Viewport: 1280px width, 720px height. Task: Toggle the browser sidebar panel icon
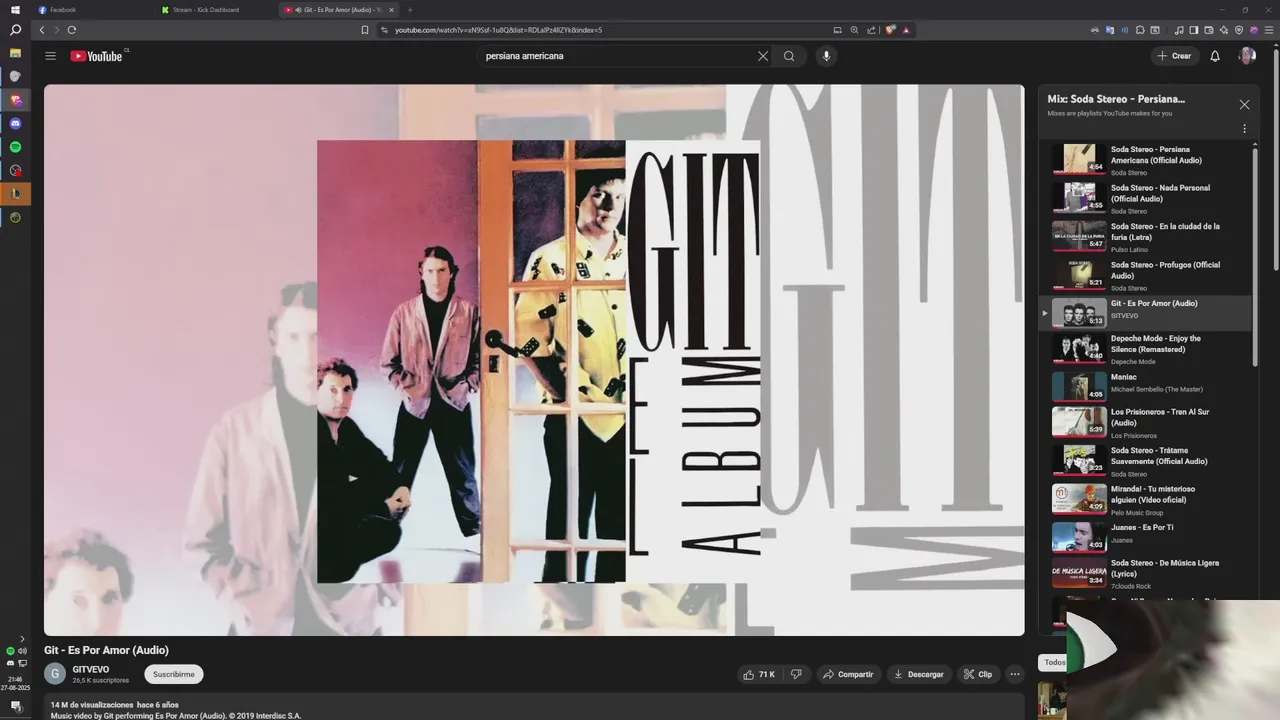(x=1194, y=30)
